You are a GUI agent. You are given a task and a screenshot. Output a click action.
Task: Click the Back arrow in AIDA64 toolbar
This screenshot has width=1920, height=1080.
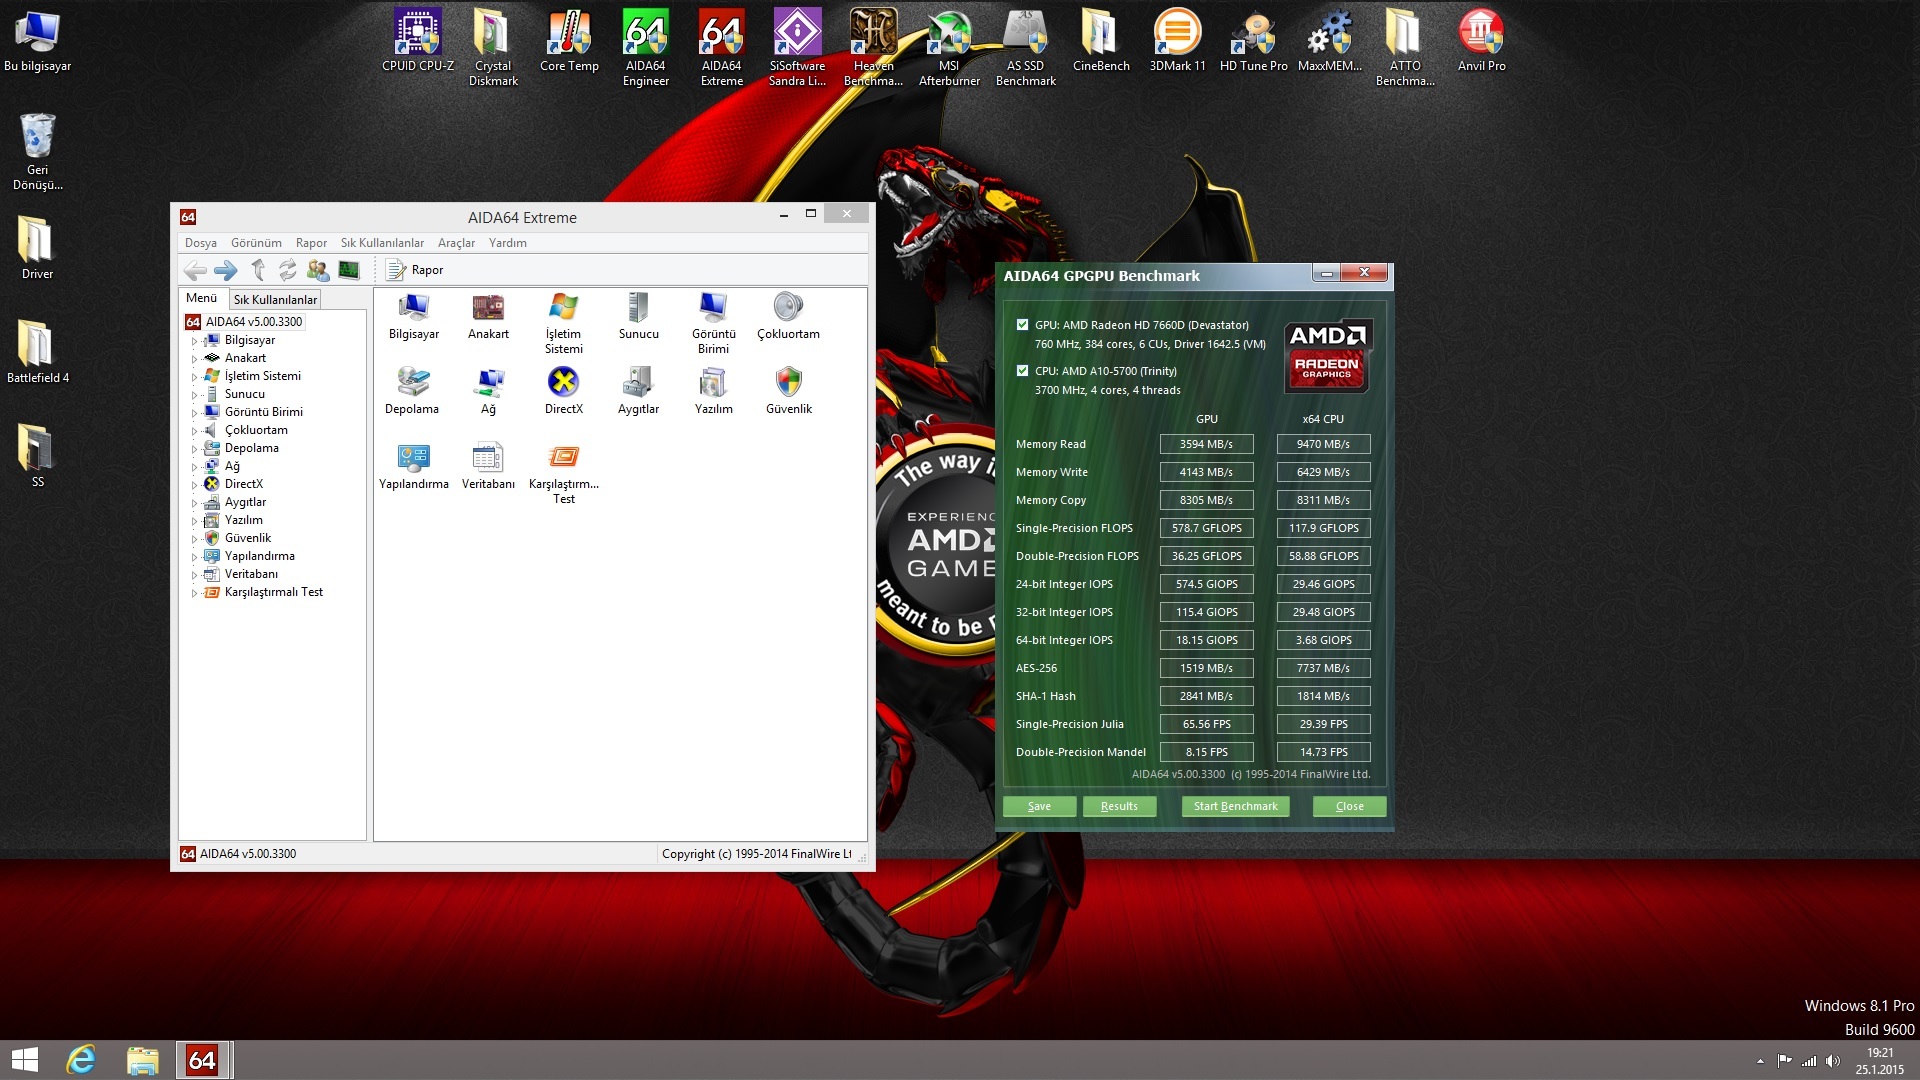196,270
